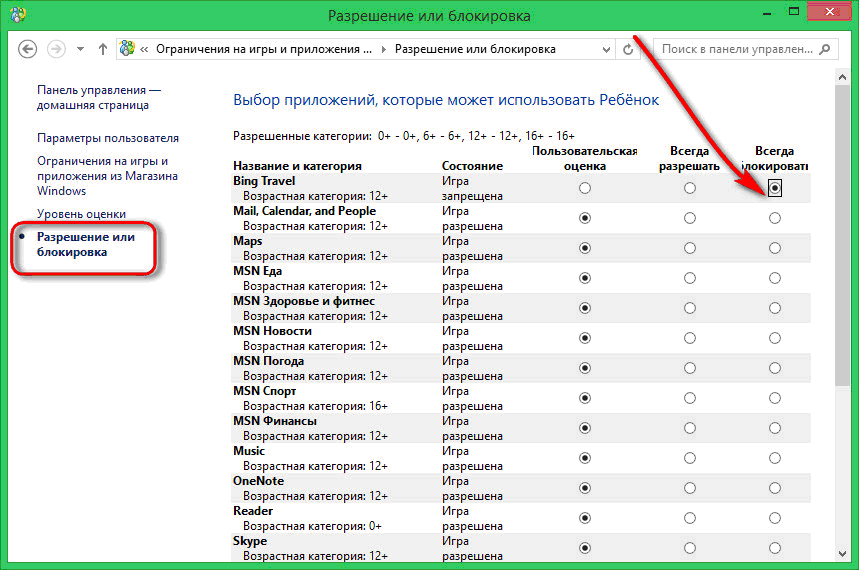Click 'Разрешенные категории' summary line
Viewport: 859px width, 570px height.
(404, 136)
